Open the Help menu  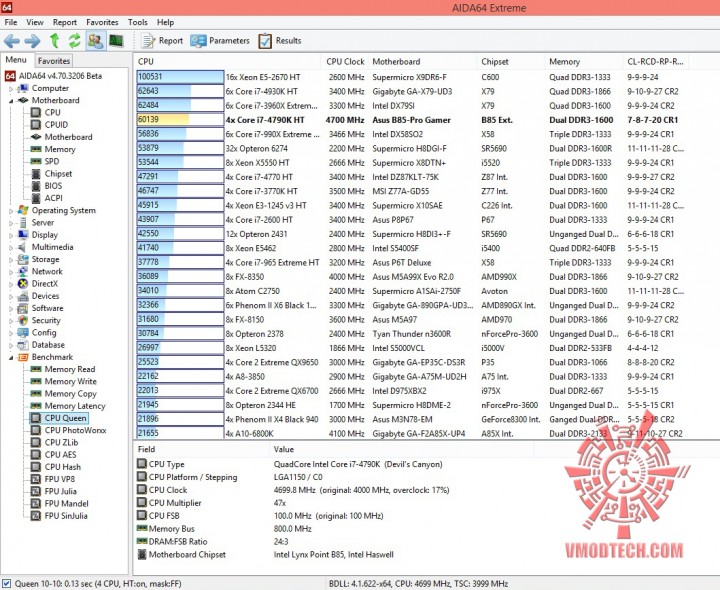[165, 22]
